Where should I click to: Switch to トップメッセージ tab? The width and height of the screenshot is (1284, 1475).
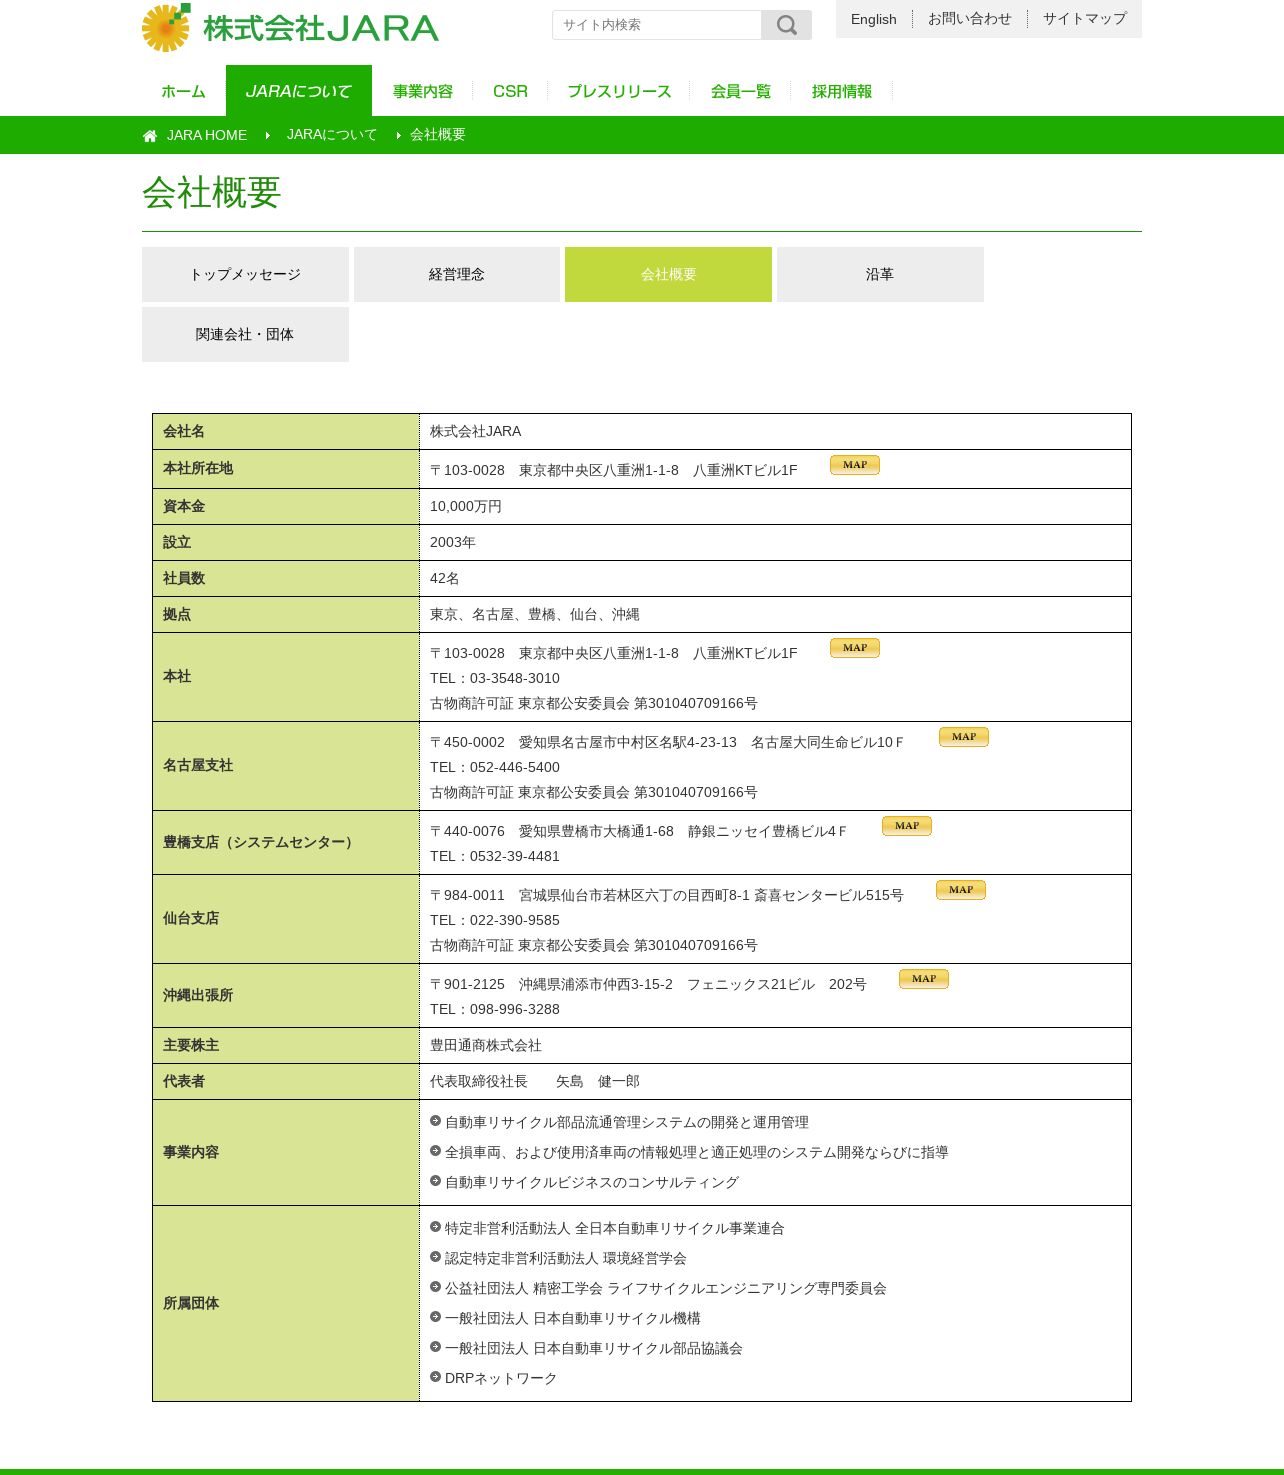(x=245, y=274)
